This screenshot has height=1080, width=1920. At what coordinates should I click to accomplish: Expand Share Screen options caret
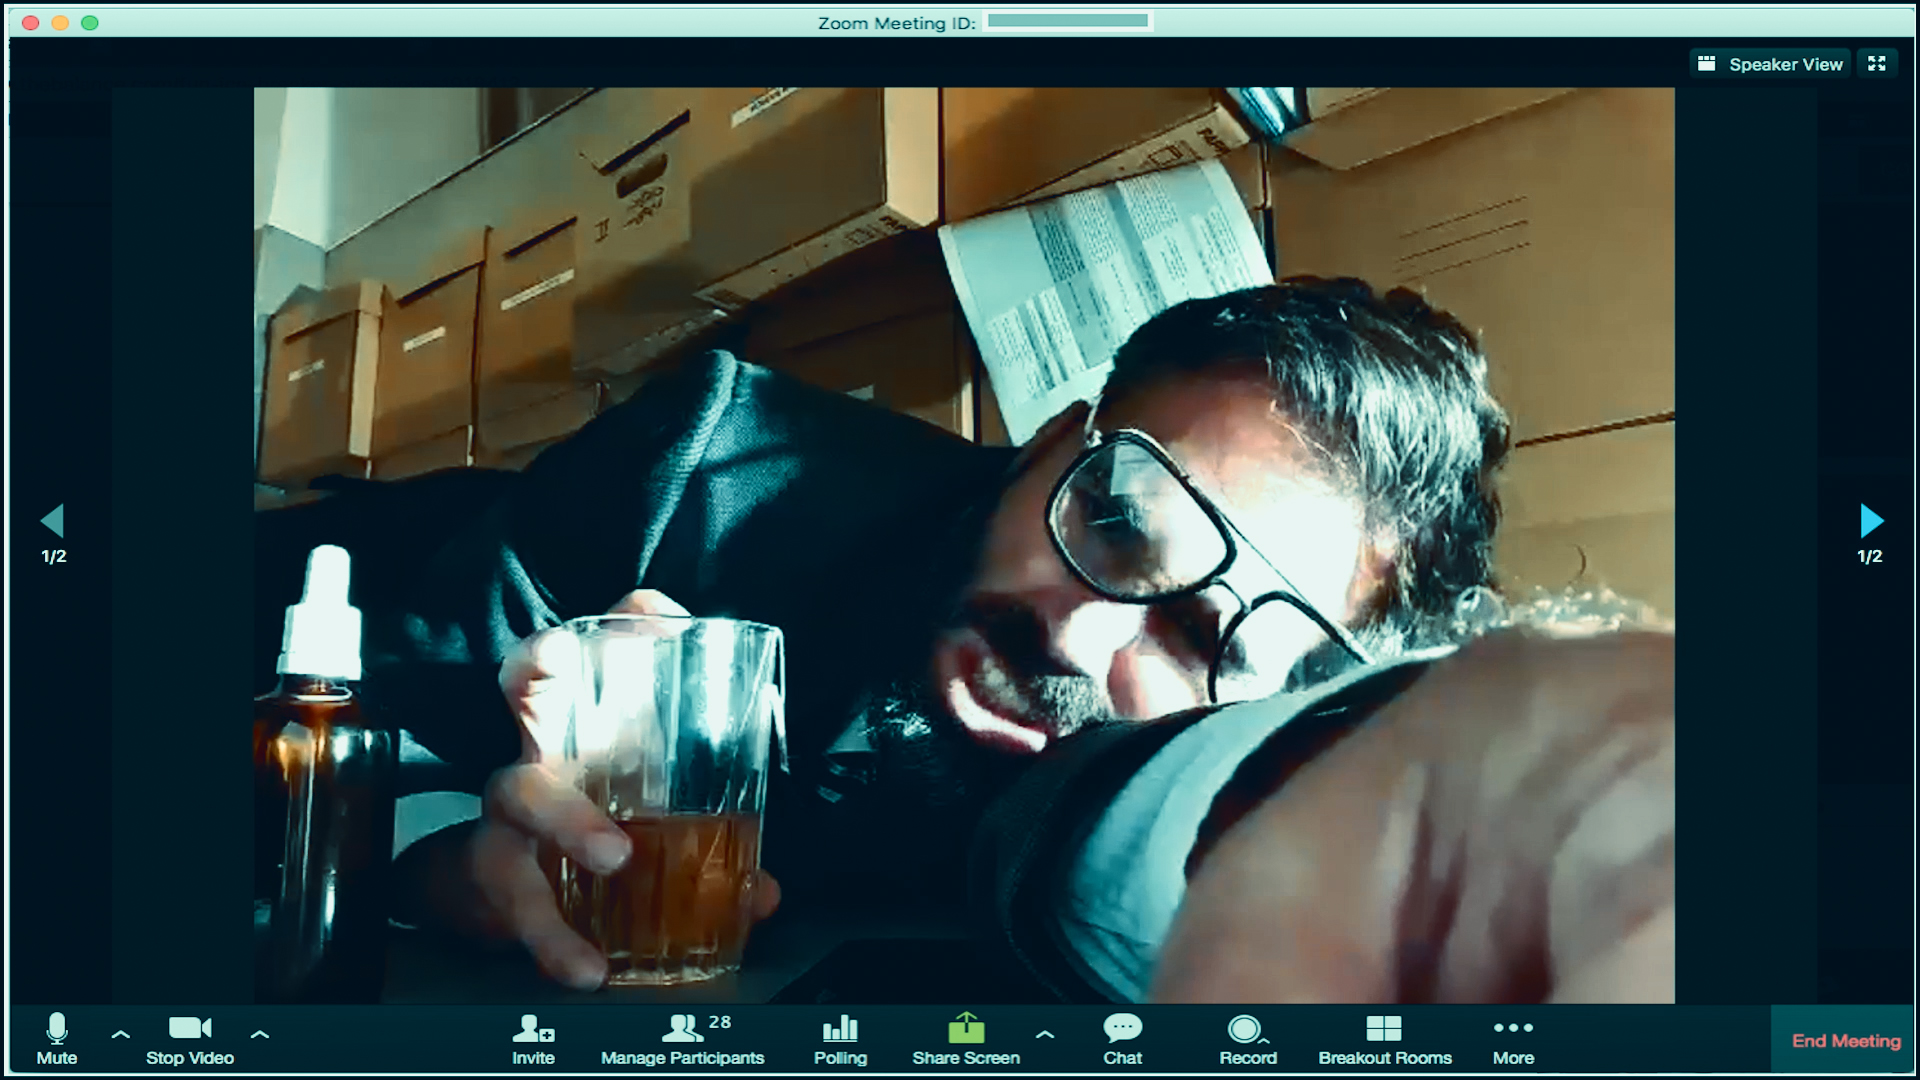tap(1045, 1034)
